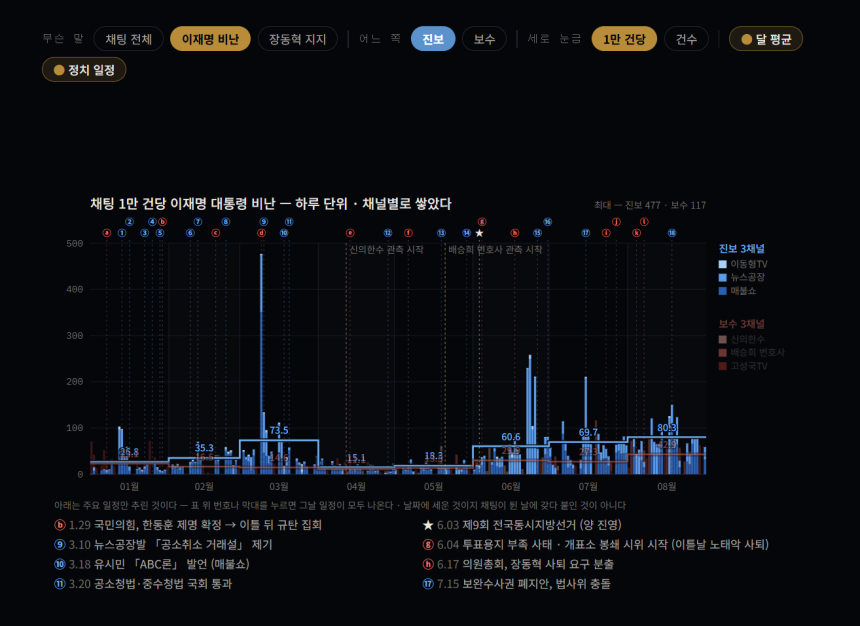Click the '3.20 공소청법·중수청법 국회 통과' entry
Image resolution: width=860 pixels, height=626 pixels.
143,584
